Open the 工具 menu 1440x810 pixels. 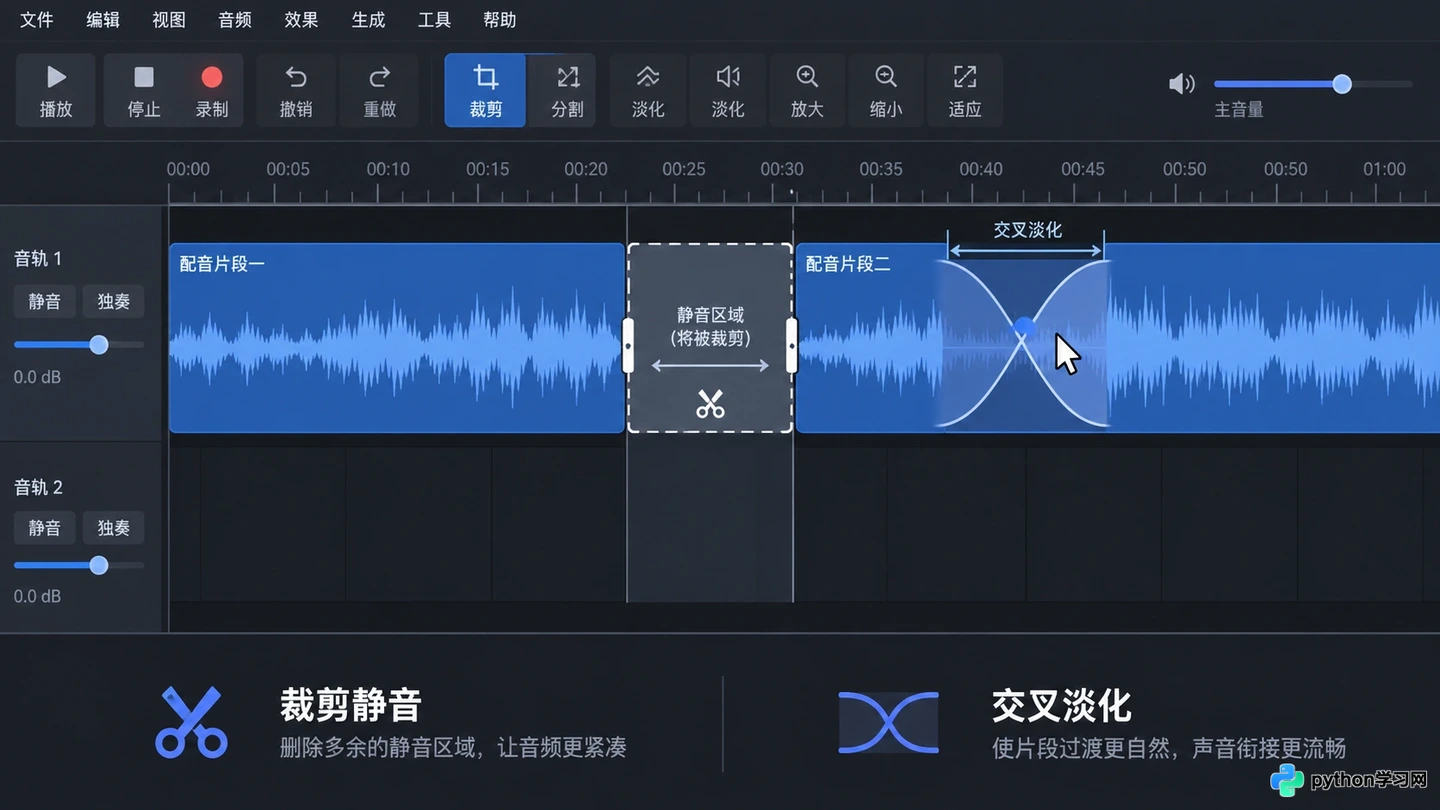point(434,20)
